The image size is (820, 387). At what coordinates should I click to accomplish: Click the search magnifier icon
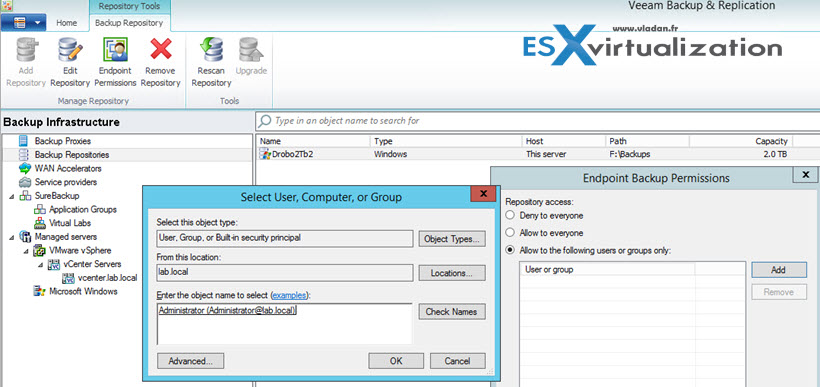[x=265, y=121]
